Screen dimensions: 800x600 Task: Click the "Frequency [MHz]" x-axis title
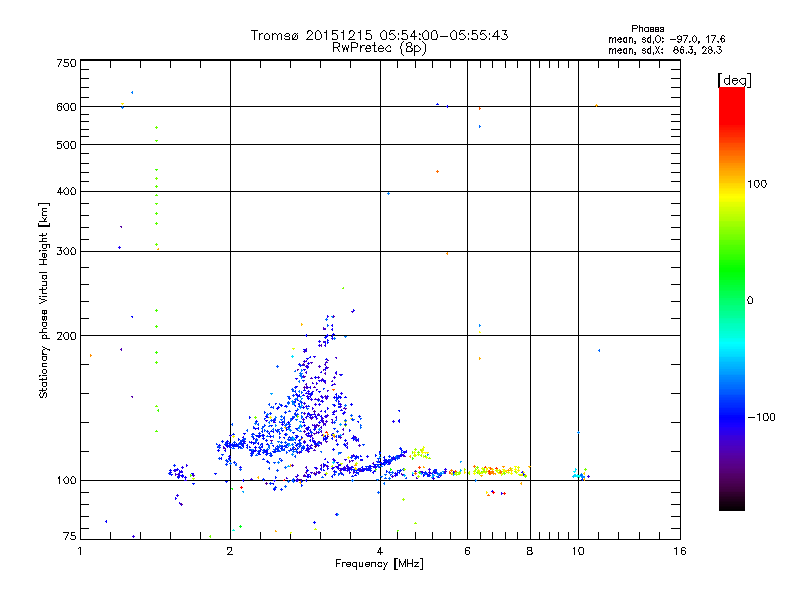pyautogui.click(x=379, y=564)
